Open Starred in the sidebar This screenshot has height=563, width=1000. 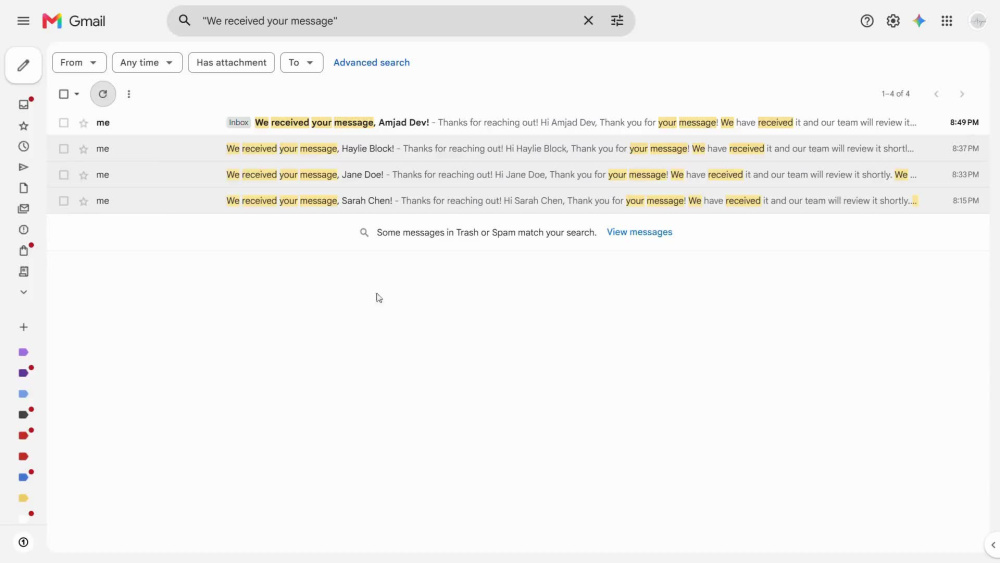pyautogui.click(x=24, y=126)
